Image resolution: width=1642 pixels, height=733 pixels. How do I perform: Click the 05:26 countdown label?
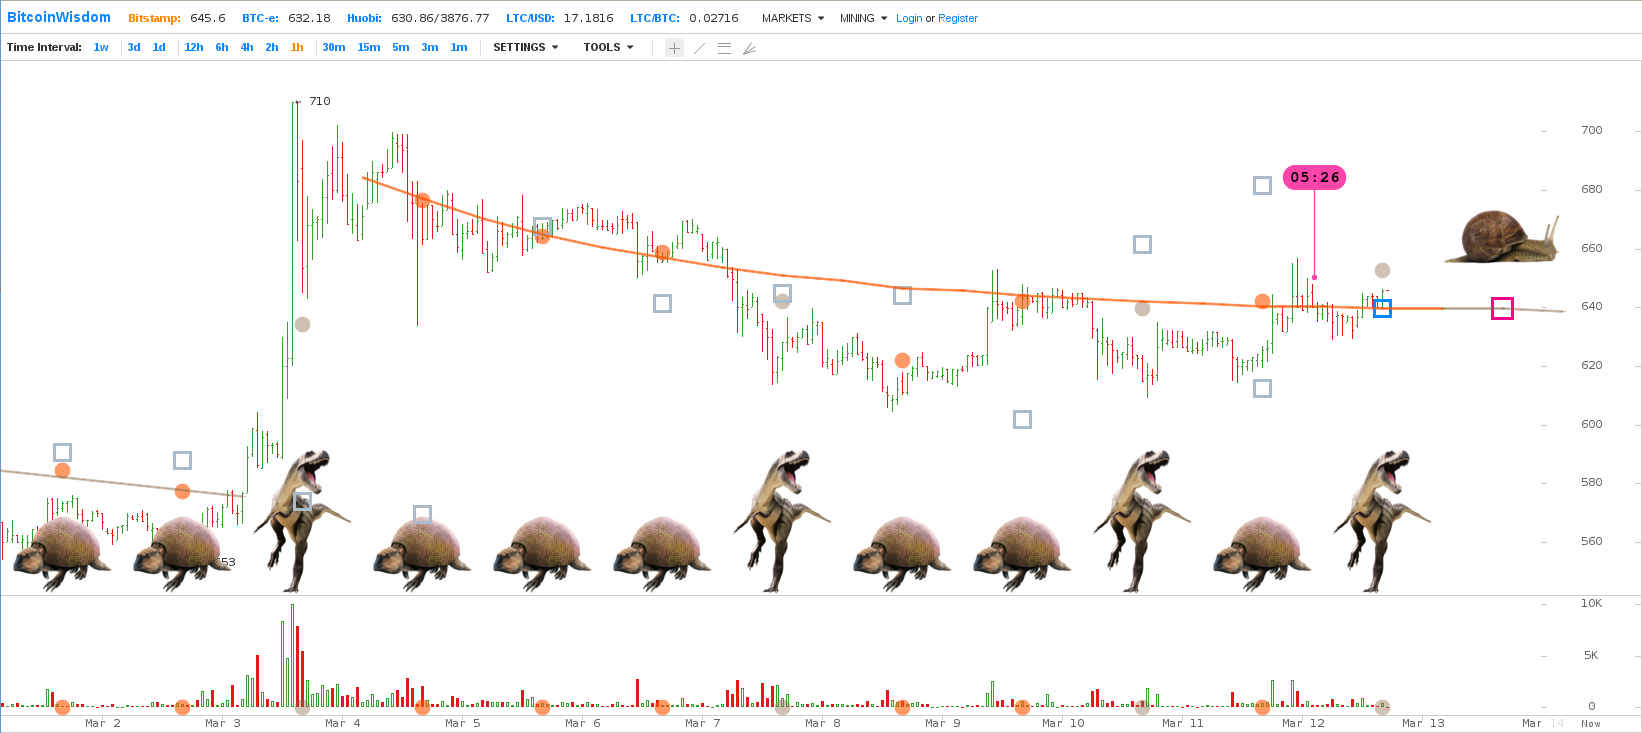[1314, 177]
